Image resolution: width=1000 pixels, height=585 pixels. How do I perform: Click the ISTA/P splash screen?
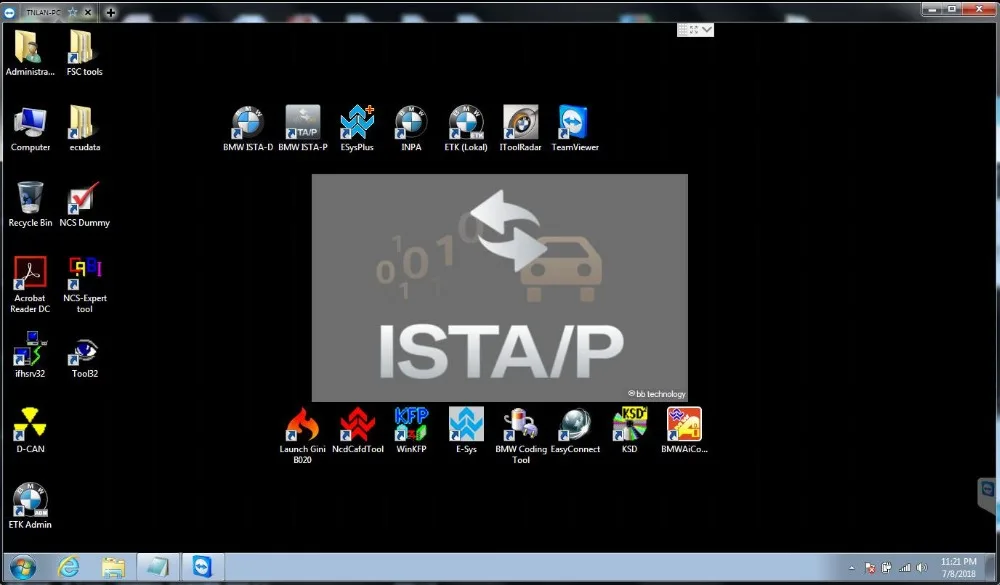point(499,288)
